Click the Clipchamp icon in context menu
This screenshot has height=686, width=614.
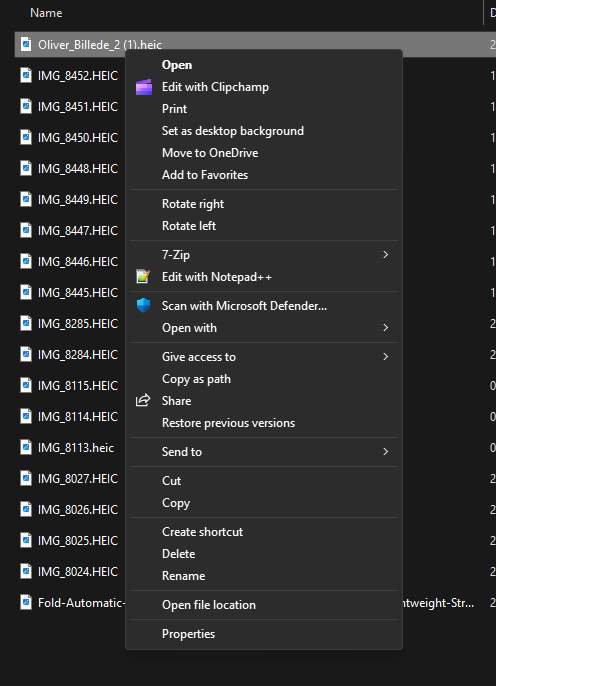[x=143, y=87]
